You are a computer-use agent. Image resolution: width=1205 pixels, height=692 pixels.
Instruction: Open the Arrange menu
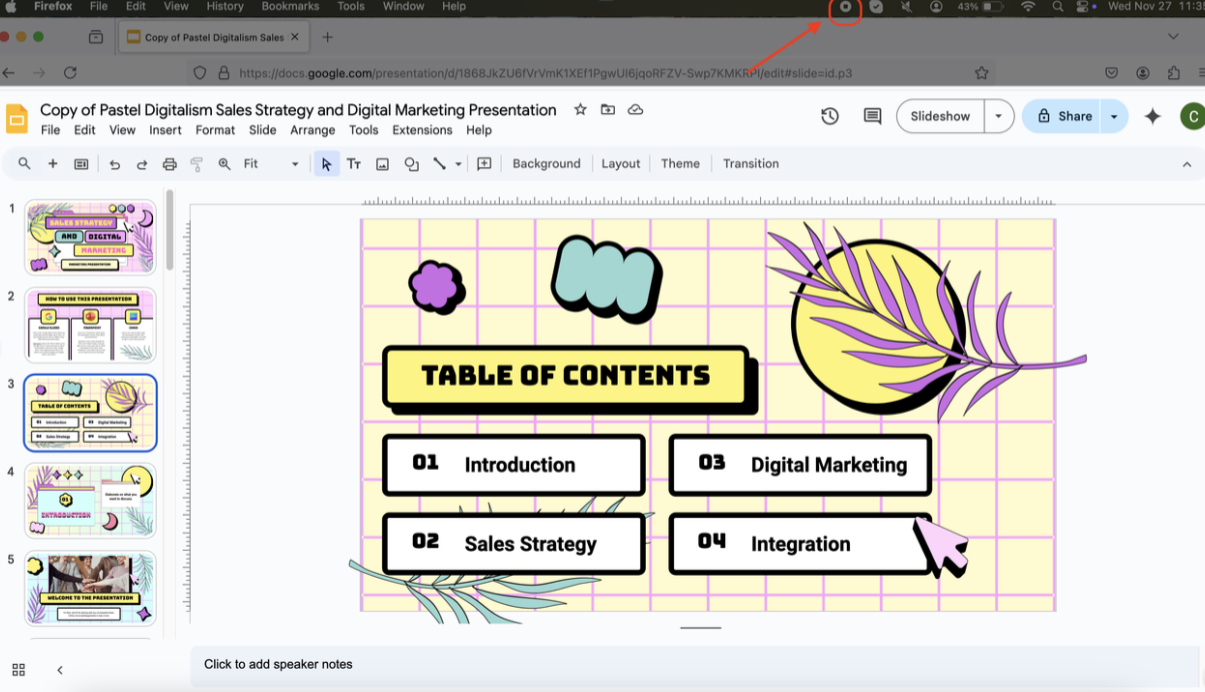click(312, 130)
